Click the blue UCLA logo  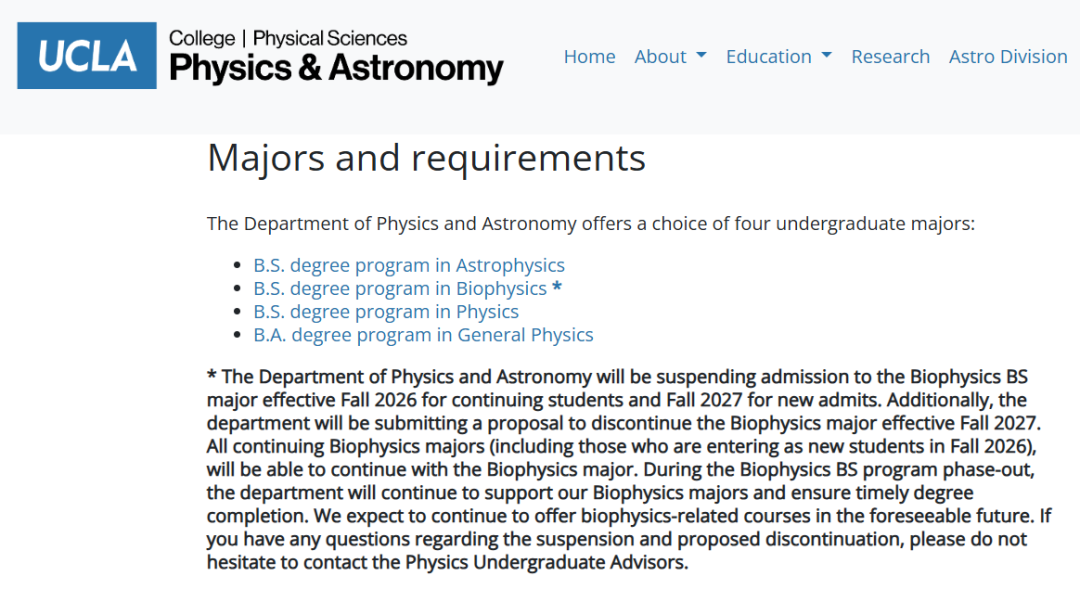[87, 56]
